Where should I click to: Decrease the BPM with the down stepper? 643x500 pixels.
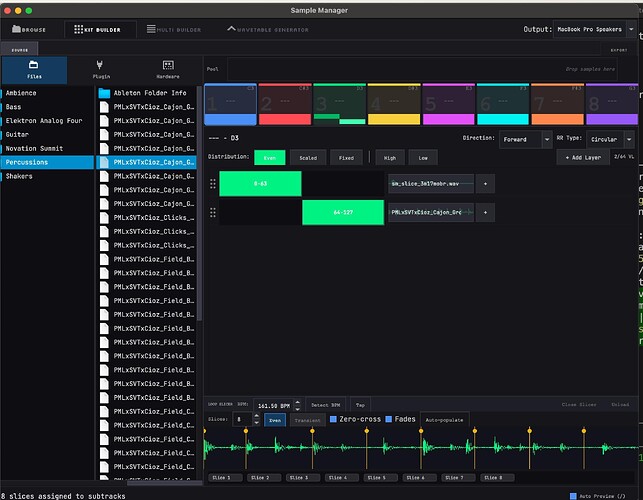[x=298, y=409]
